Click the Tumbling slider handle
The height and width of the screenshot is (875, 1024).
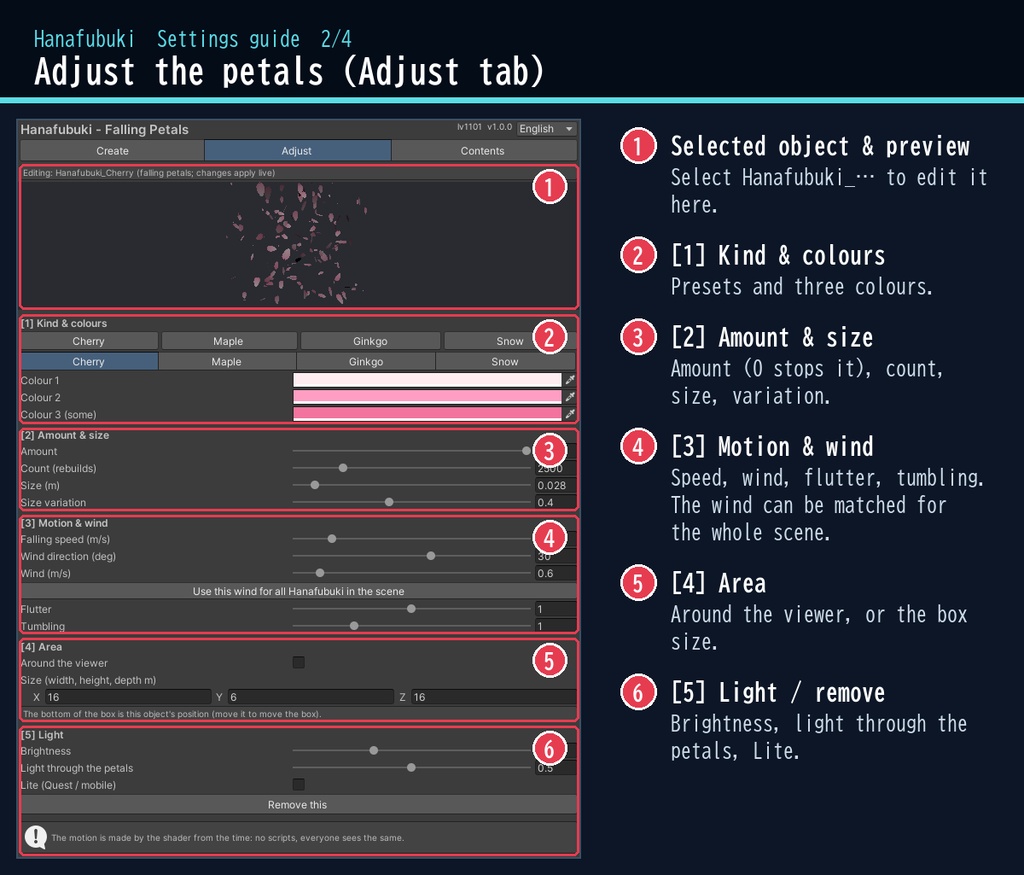coord(354,626)
